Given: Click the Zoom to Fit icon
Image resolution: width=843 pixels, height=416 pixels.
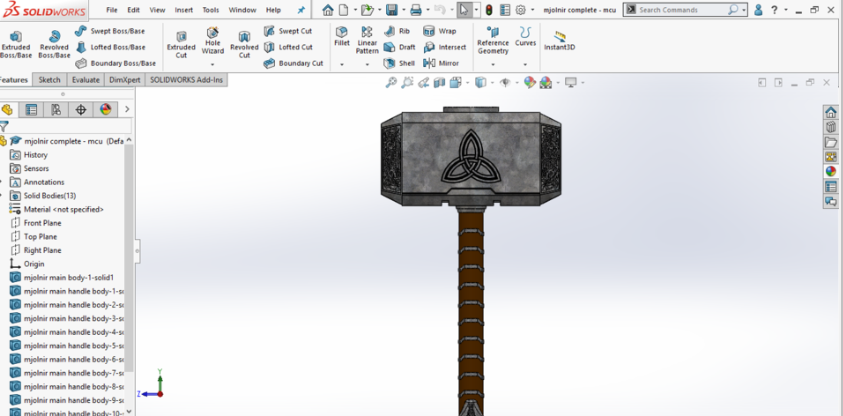Looking at the screenshot, I should 391,82.
